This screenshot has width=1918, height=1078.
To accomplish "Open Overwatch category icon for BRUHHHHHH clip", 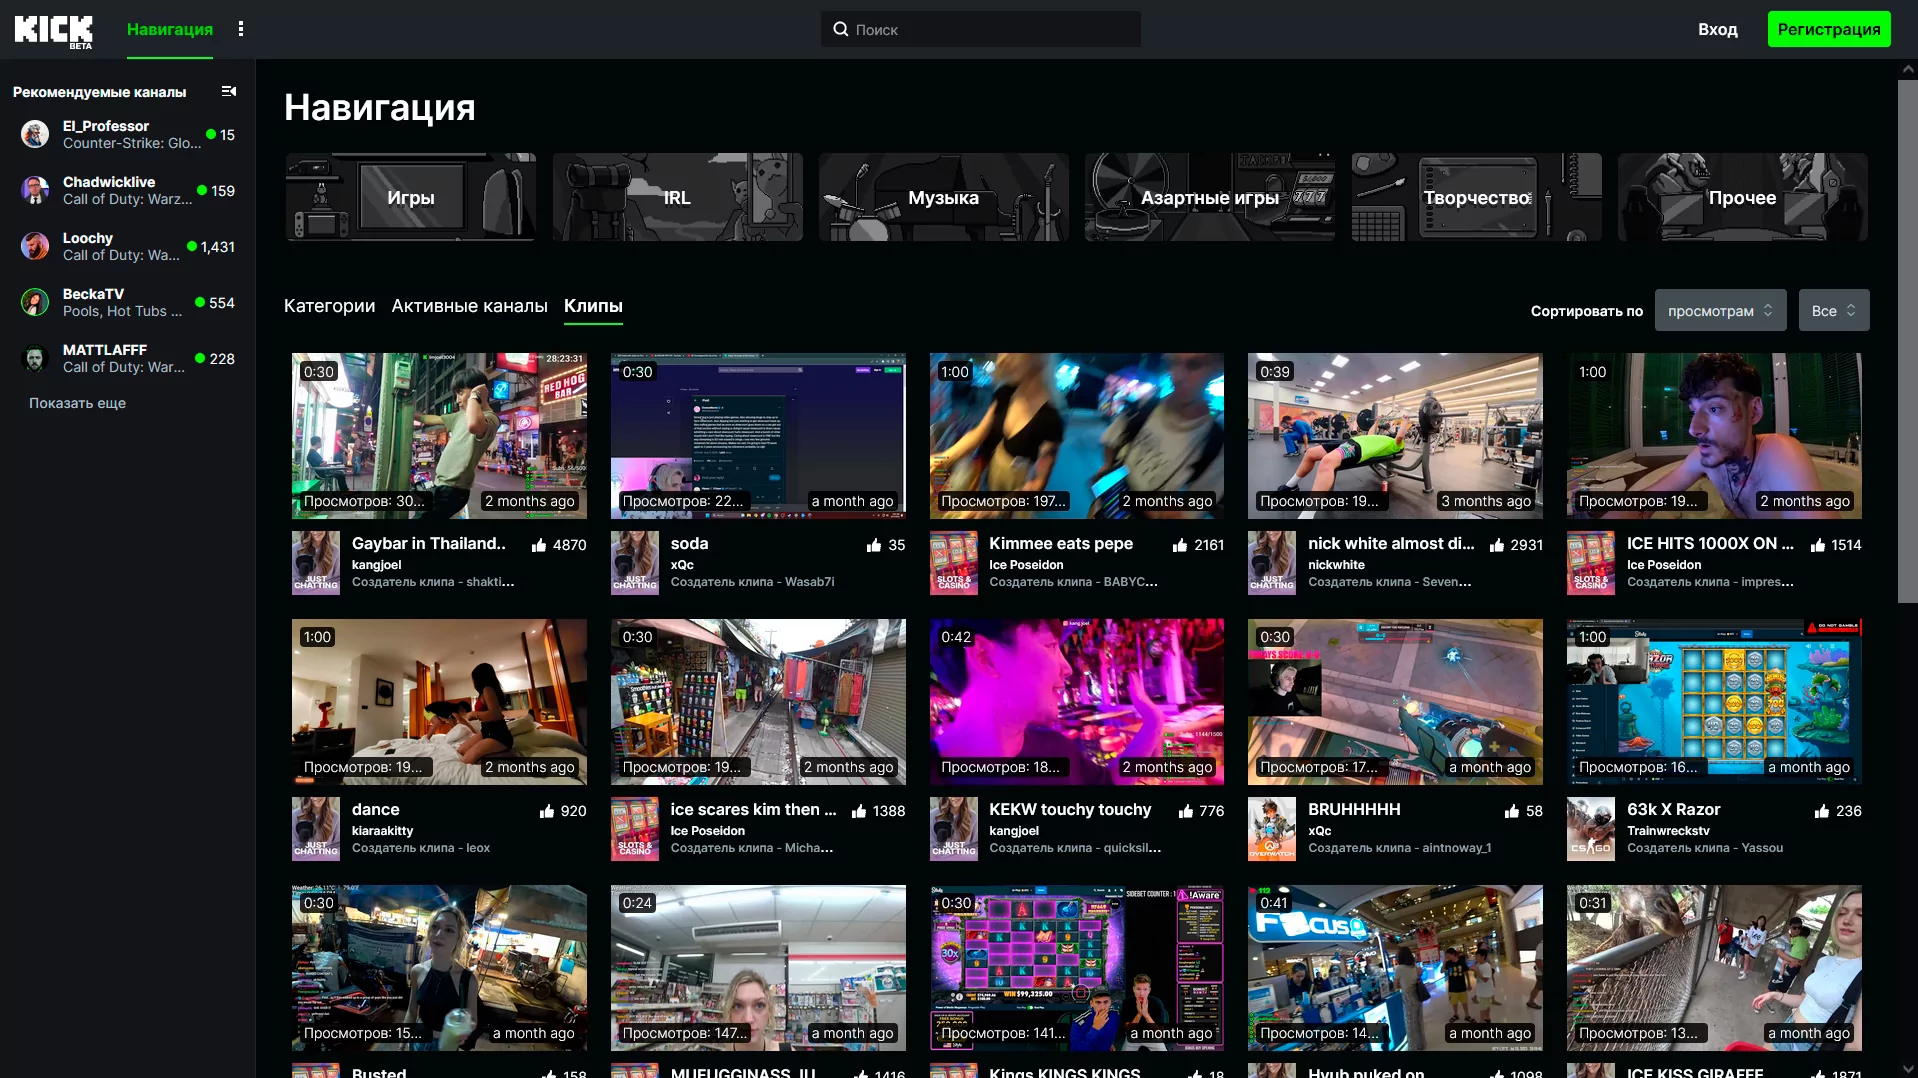I will click(1272, 829).
